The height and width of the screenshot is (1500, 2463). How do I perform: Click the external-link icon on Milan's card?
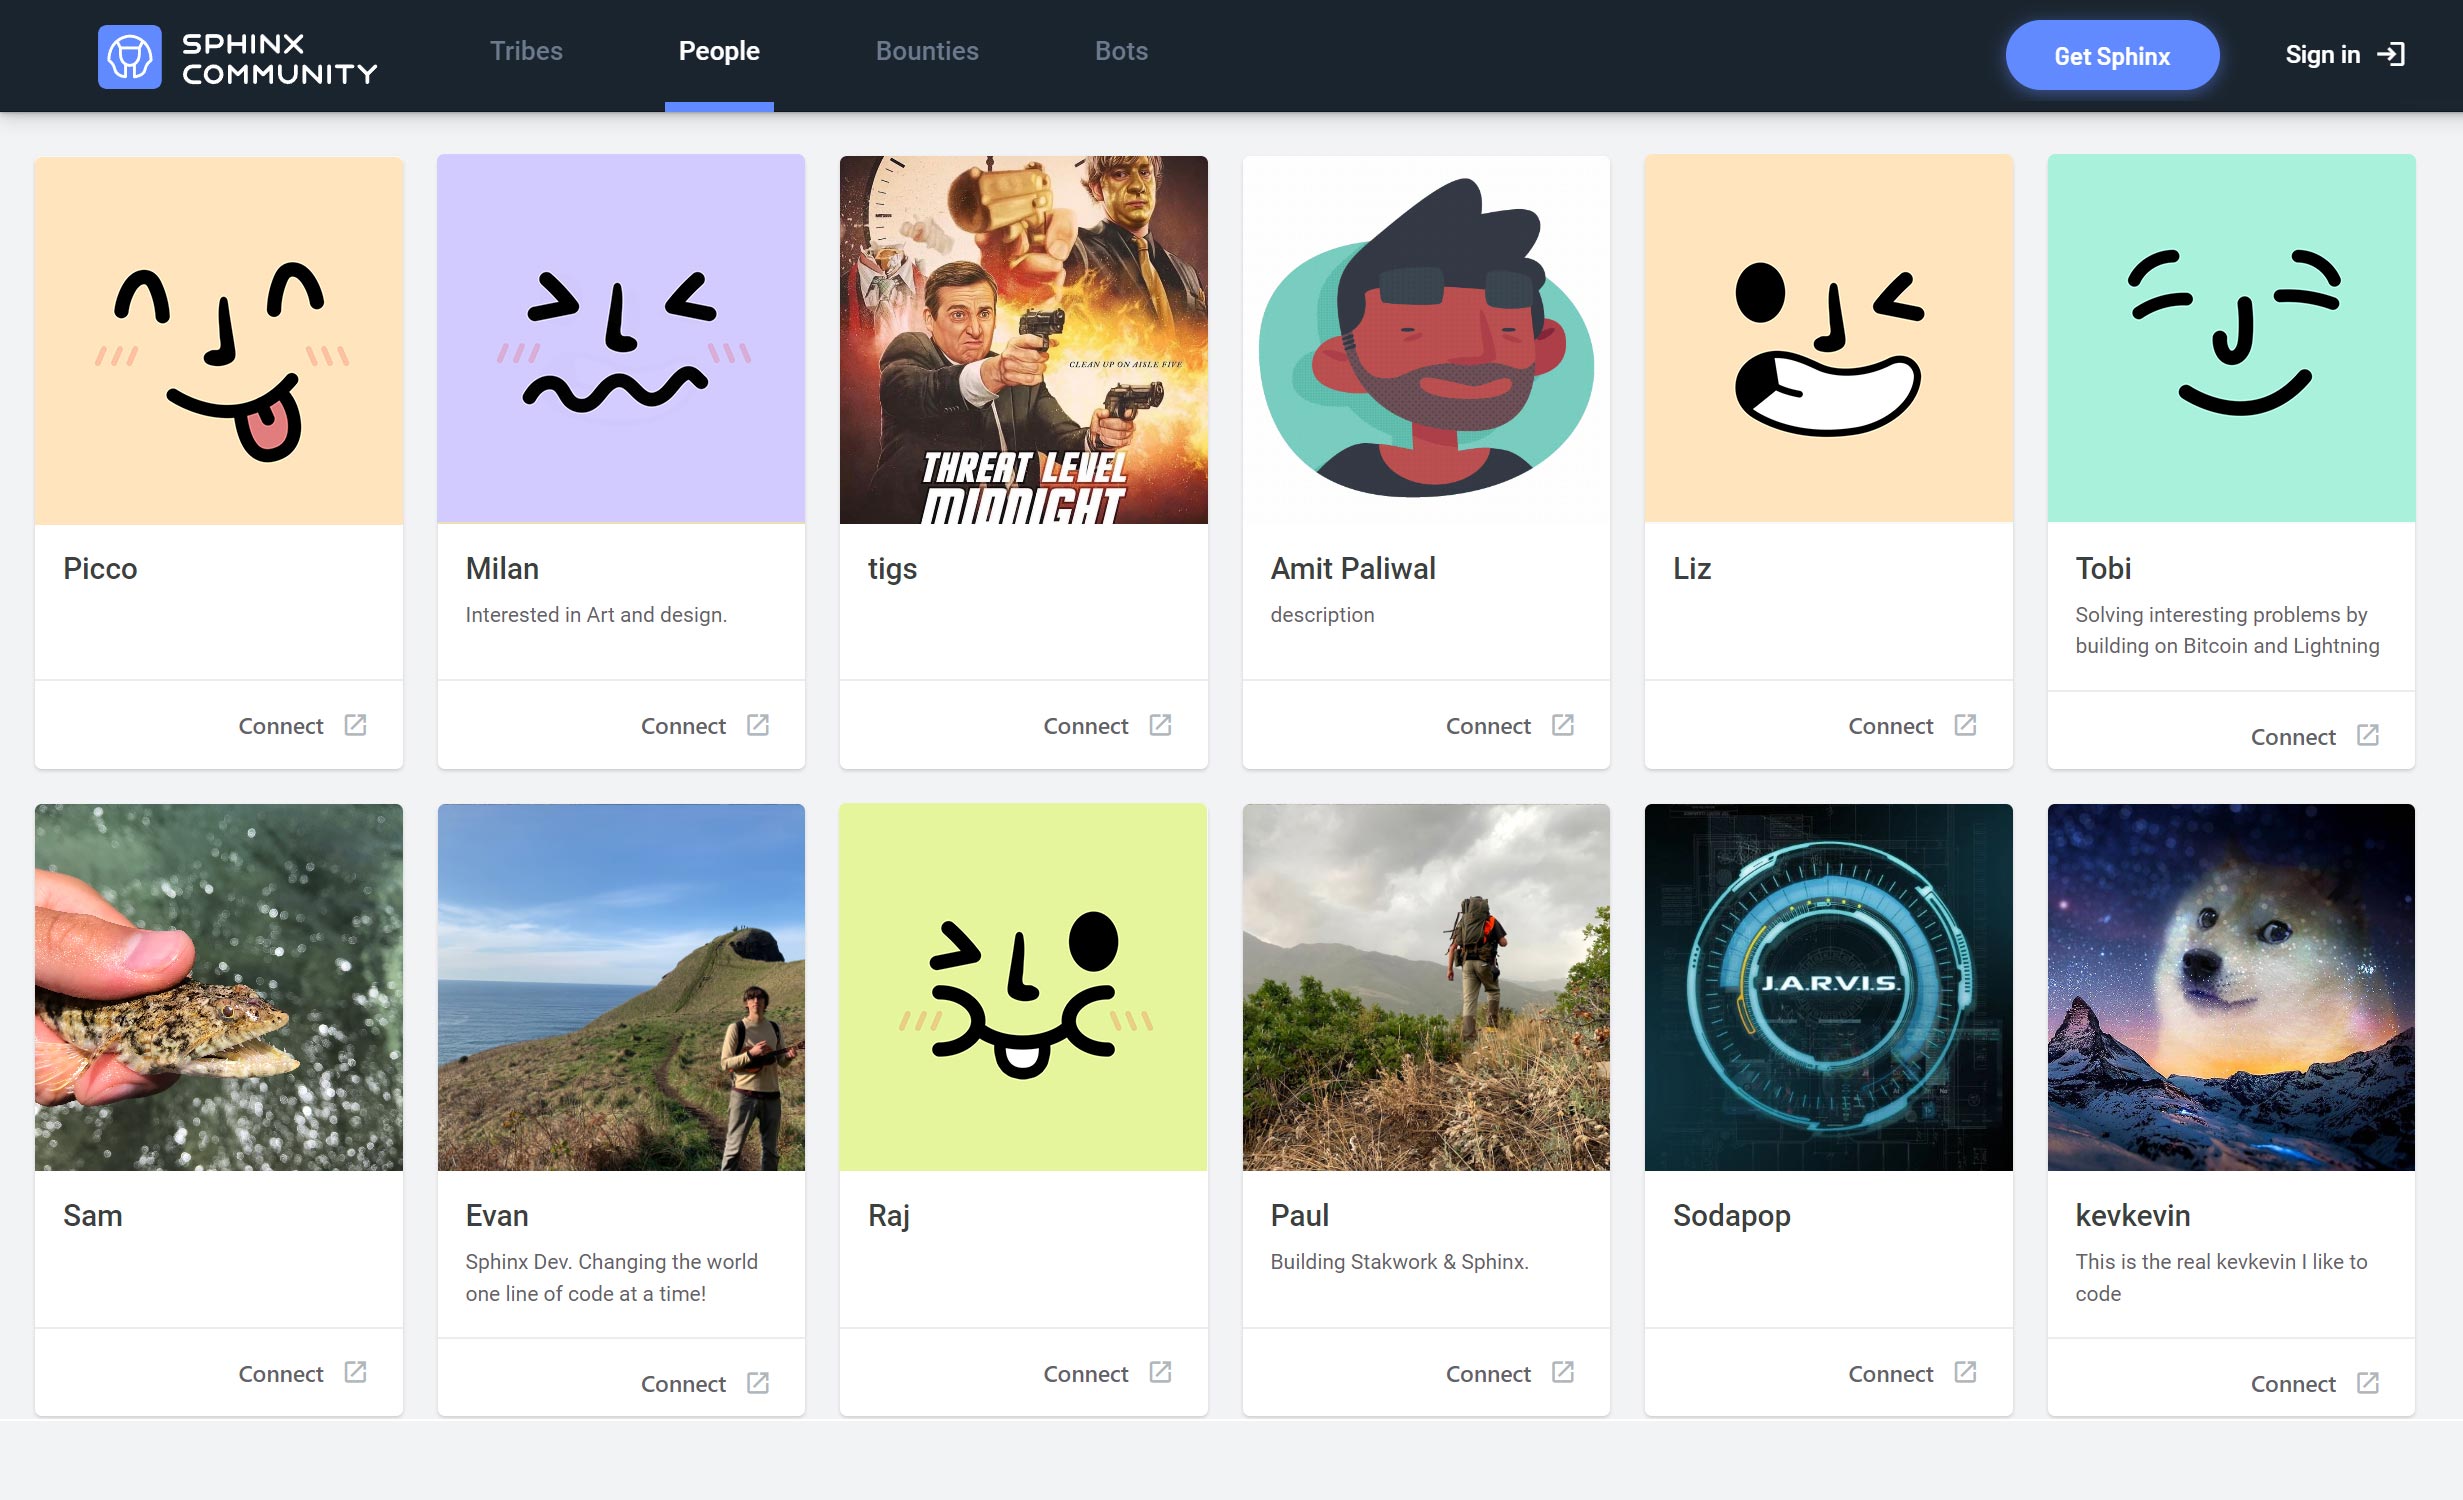click(x=760, y=726)
